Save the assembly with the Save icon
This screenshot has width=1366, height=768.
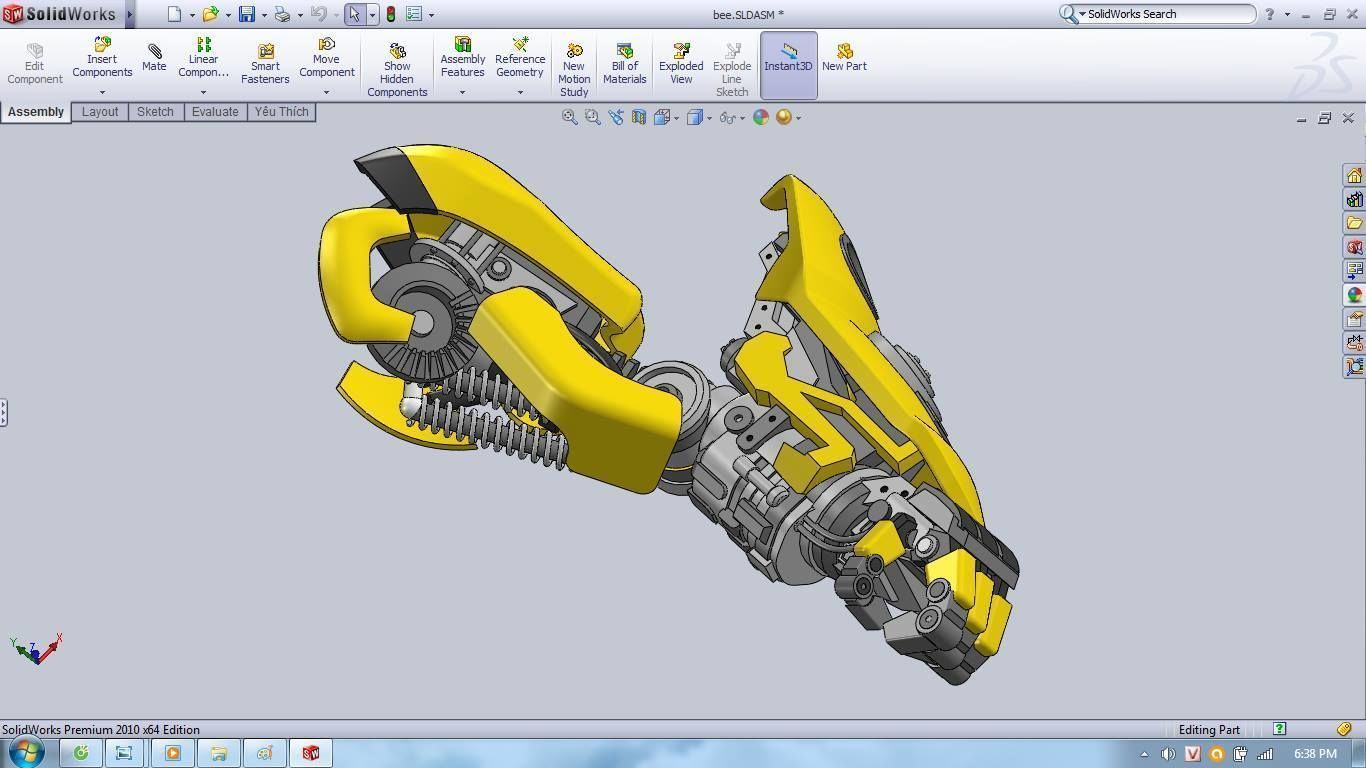tap(246, 14)
